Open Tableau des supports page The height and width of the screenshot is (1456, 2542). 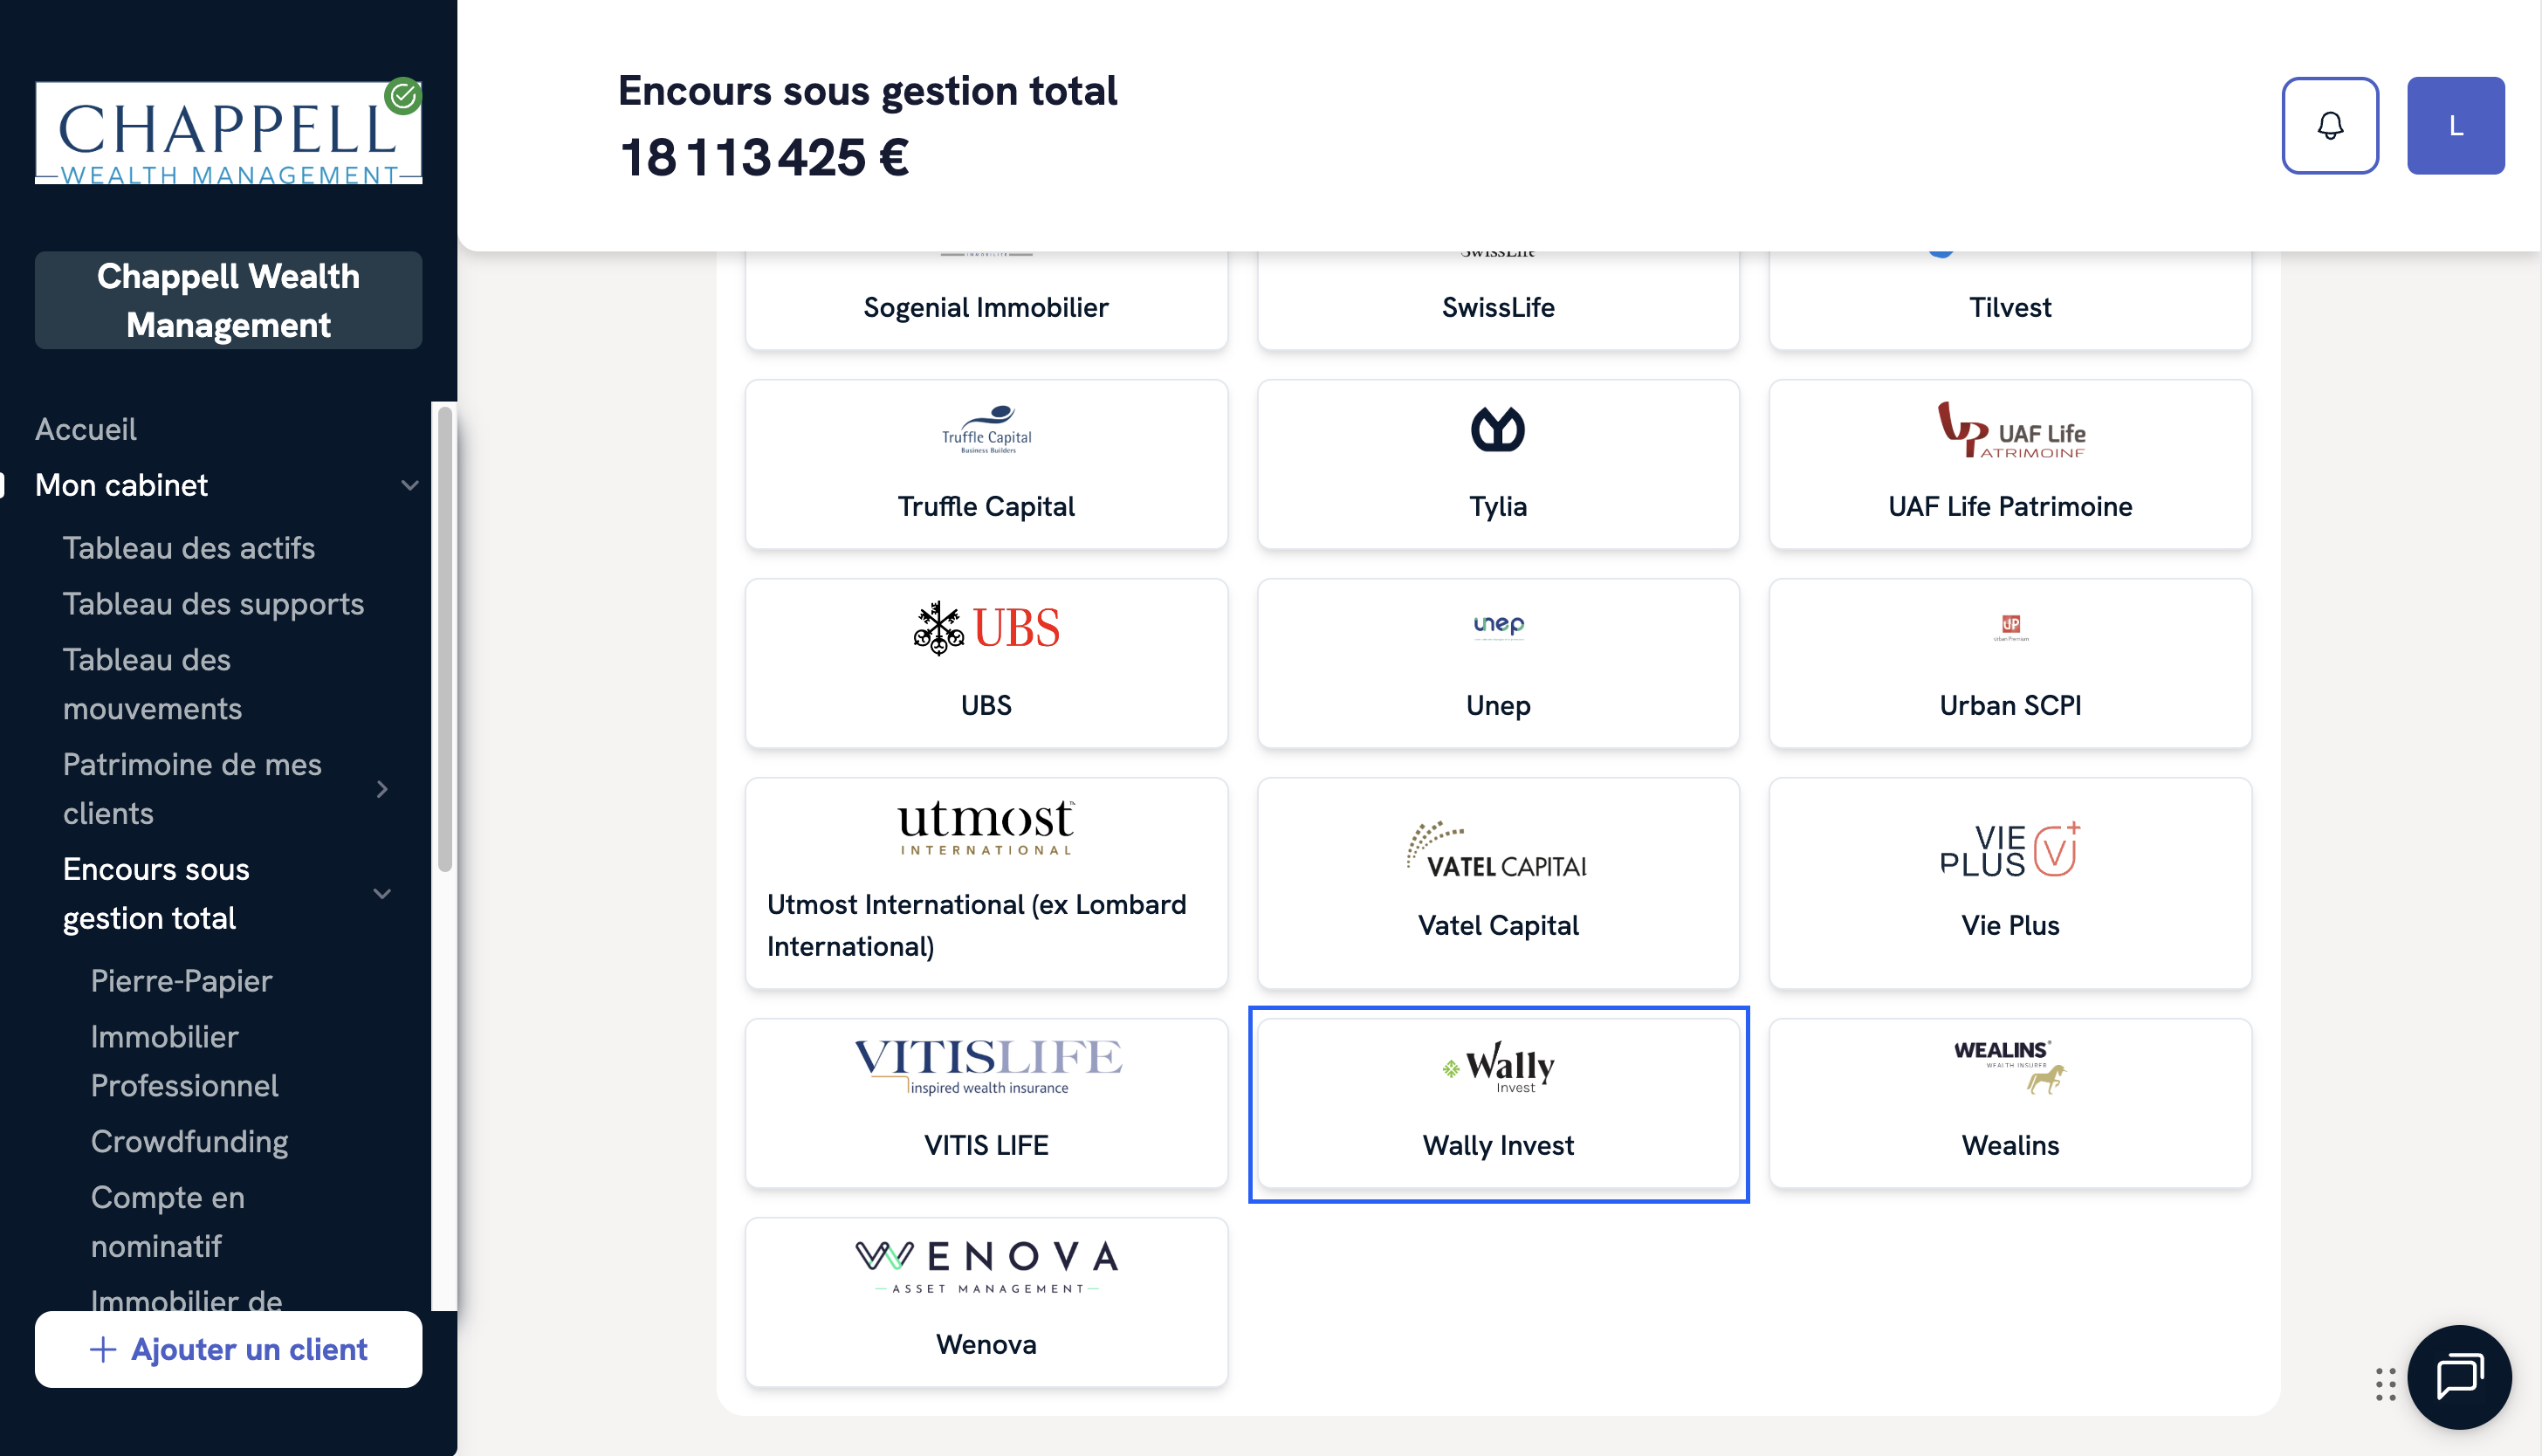click(x=213, y=604)
